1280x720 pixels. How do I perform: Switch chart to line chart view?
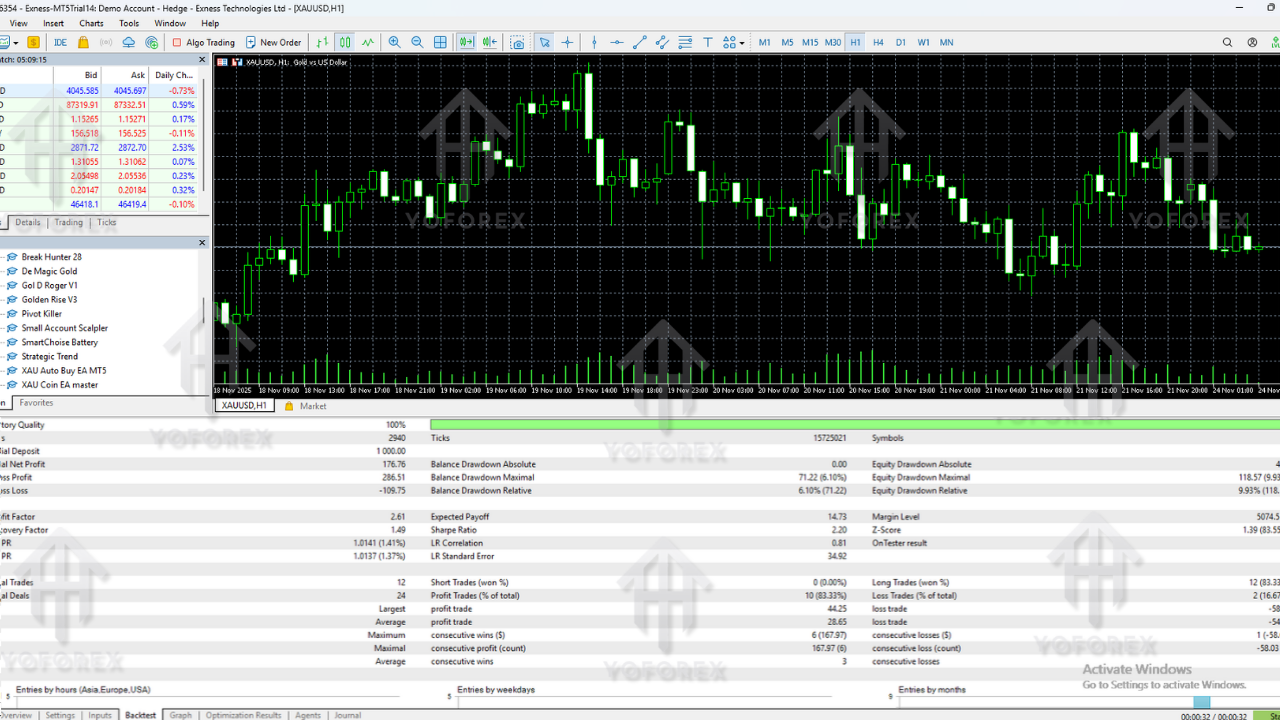pos(368,43)
